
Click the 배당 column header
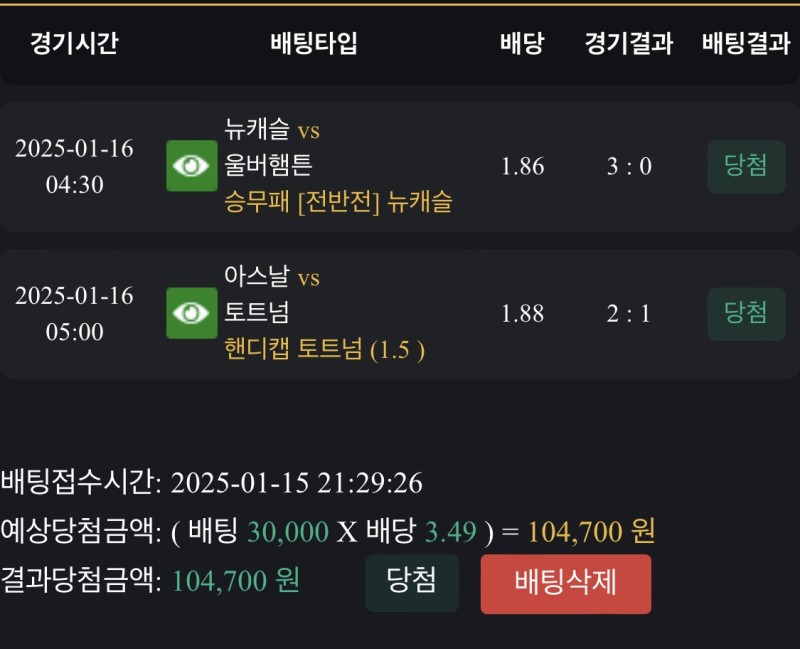pos(522,44)
